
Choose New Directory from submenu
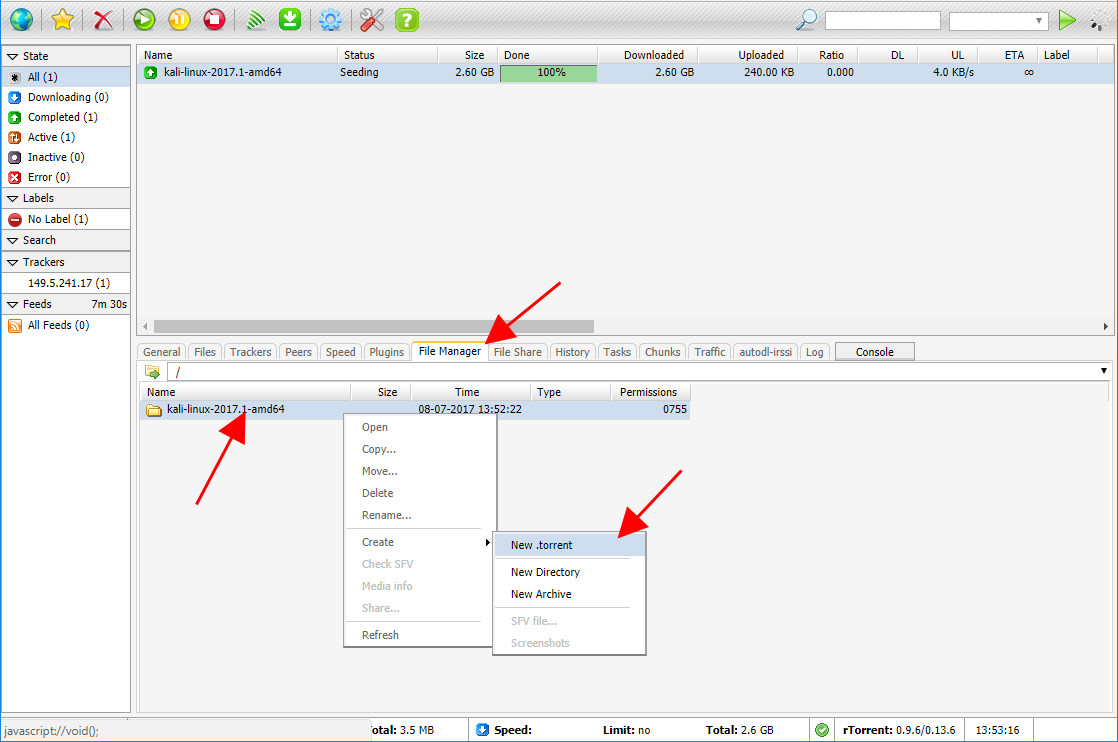pos(570,572)
